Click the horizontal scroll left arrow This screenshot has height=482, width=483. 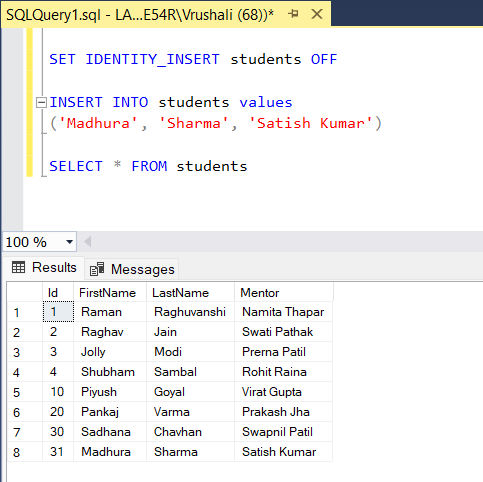pos(88,242)
